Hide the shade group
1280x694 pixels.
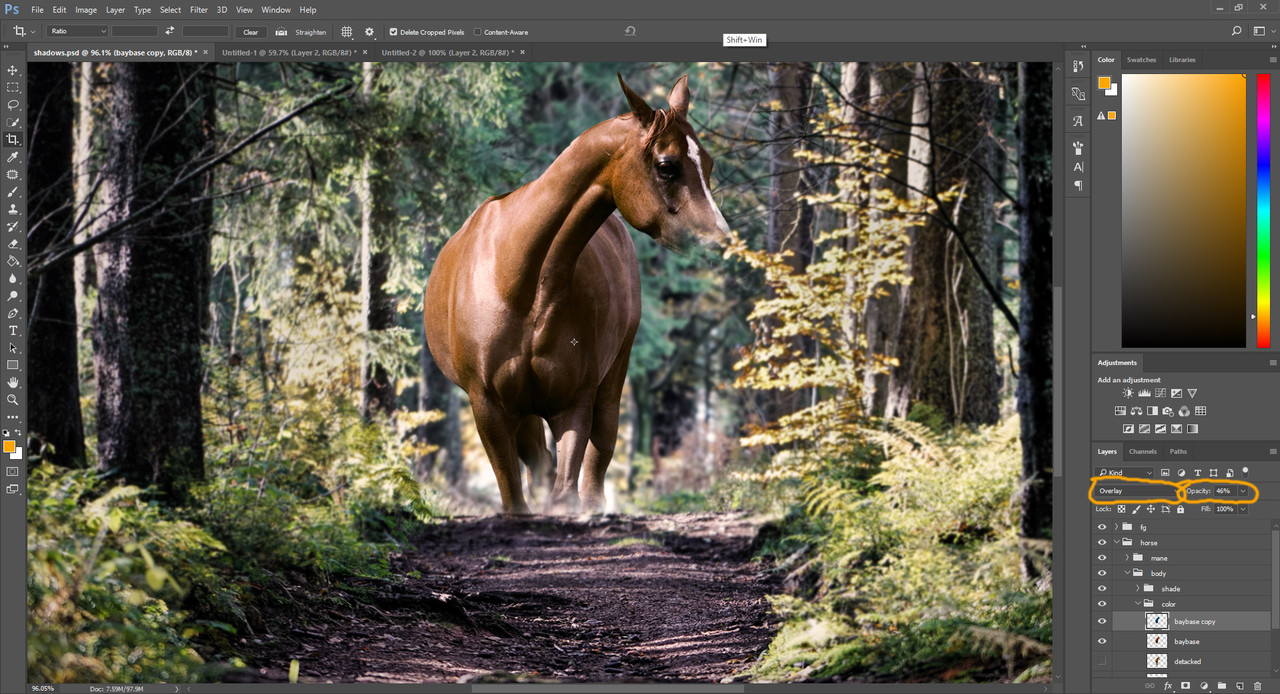pyautogui.click(x=1102, y=589)
